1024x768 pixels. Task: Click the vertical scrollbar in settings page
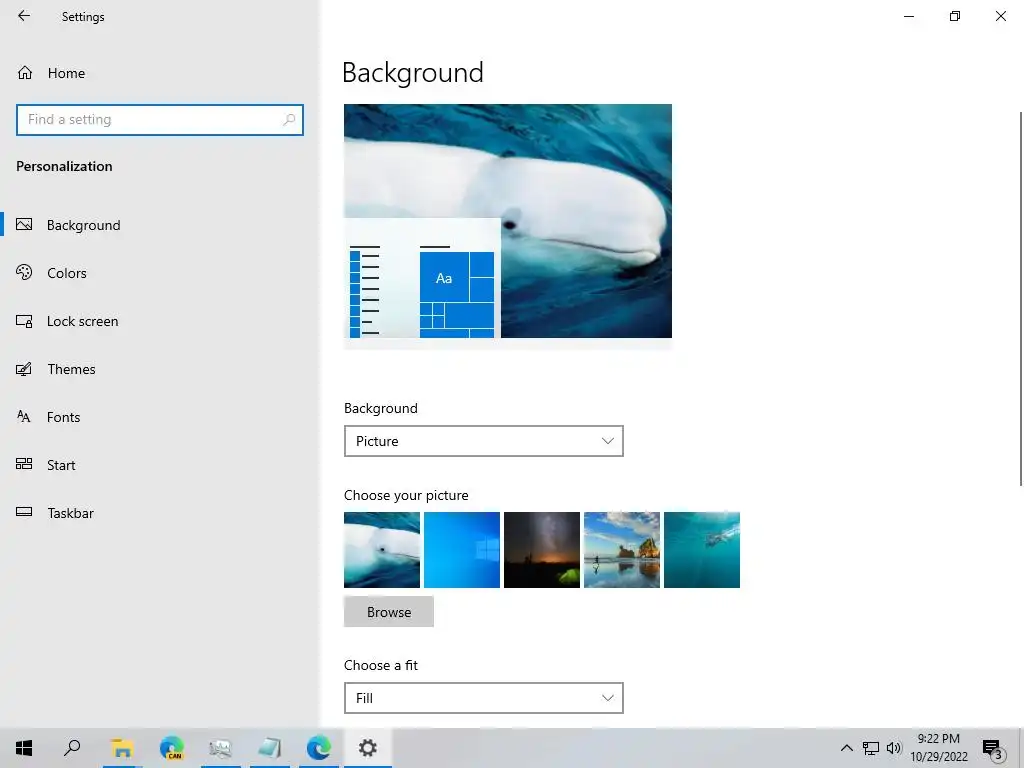coord(1021,298)
